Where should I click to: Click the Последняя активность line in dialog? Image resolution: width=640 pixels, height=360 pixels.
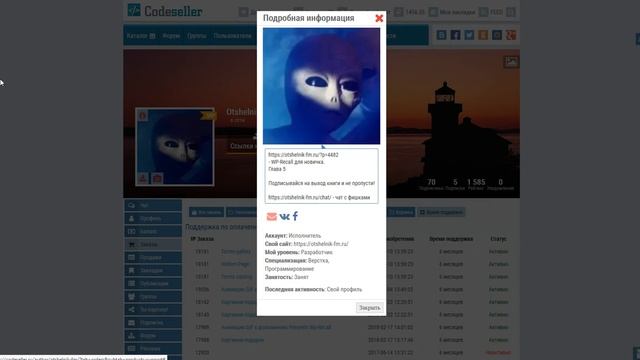(313, 289)
